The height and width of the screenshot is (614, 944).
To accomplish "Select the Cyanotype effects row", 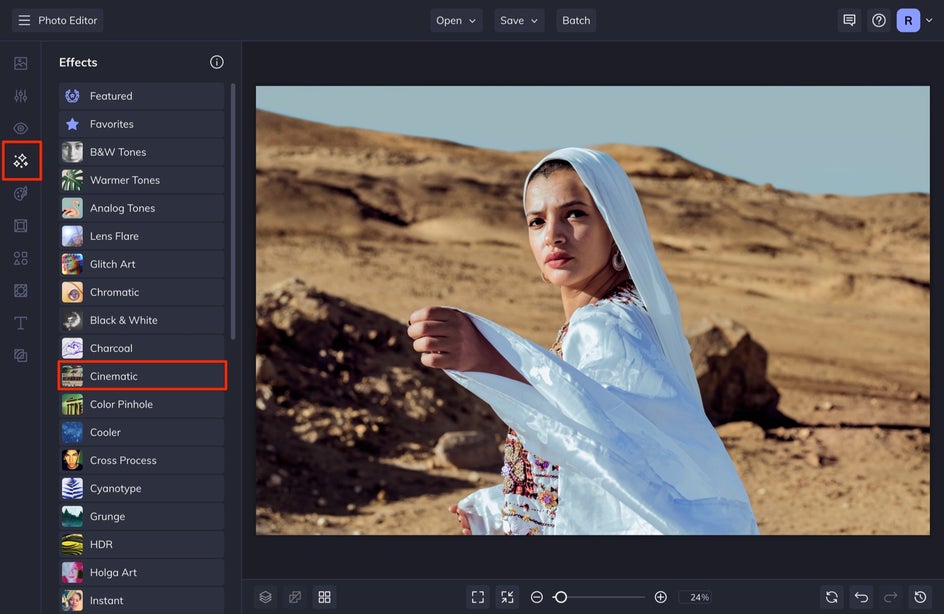I will [x=141, y=488].
